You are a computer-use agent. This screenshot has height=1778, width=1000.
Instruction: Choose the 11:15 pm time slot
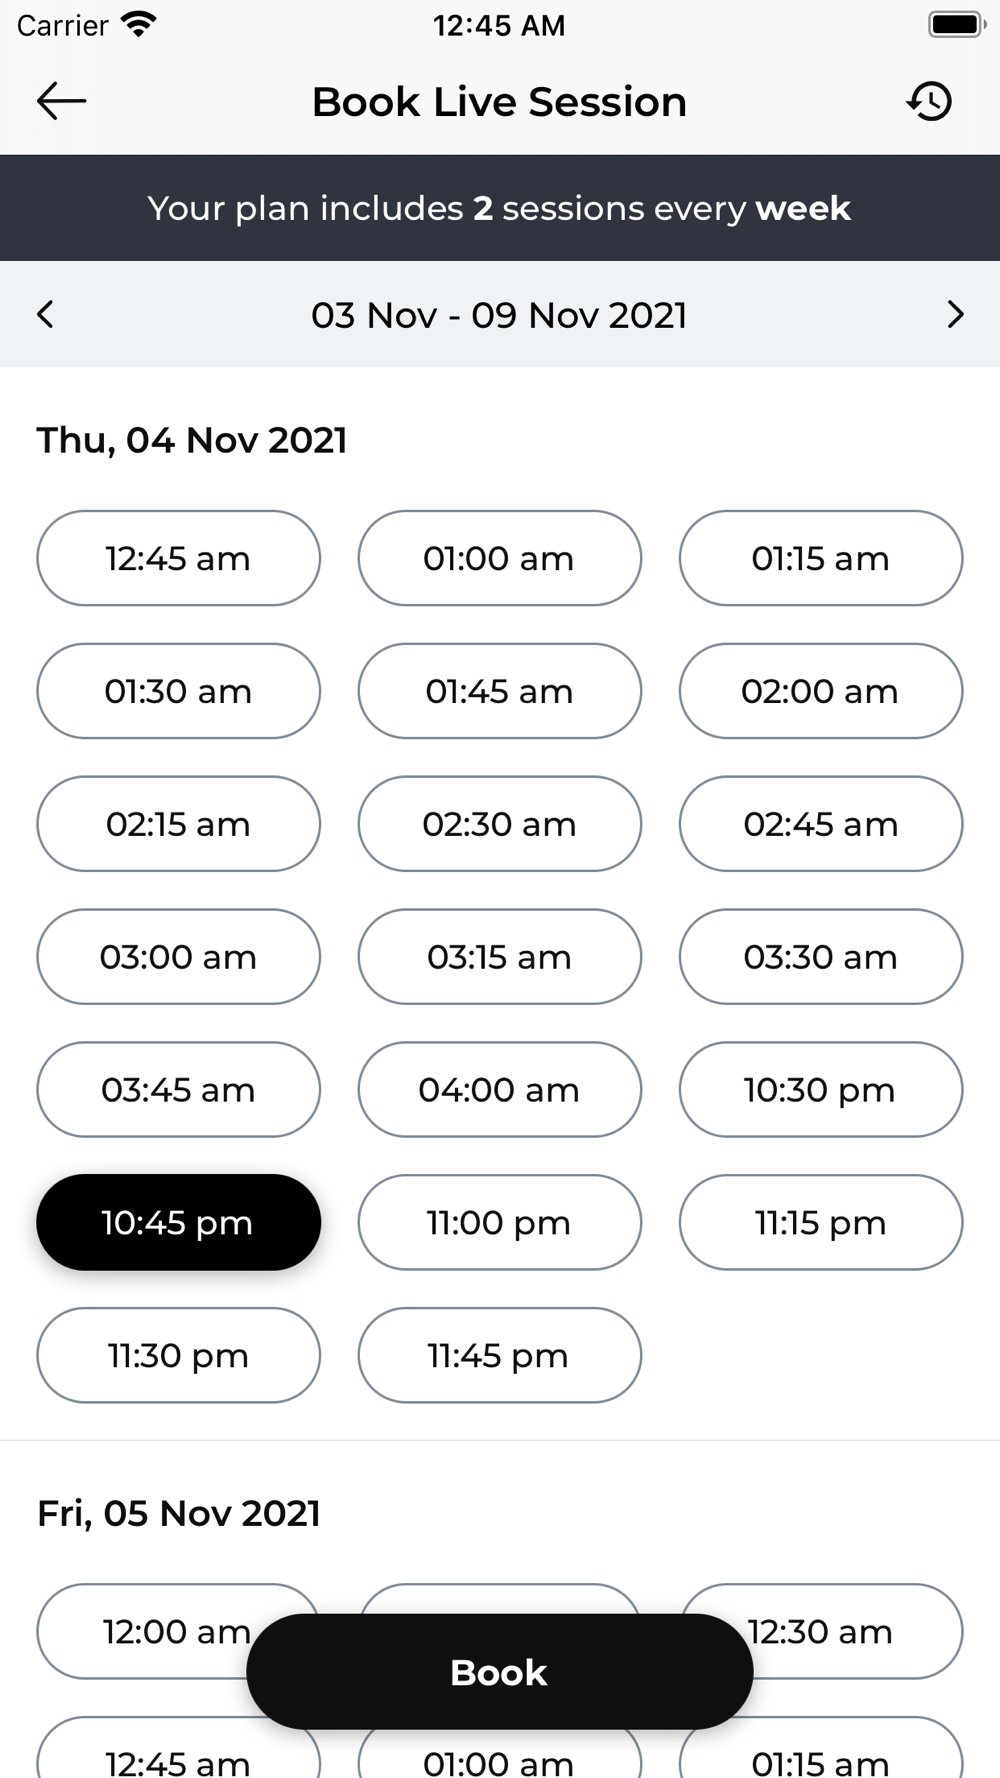coord(821,1222)
